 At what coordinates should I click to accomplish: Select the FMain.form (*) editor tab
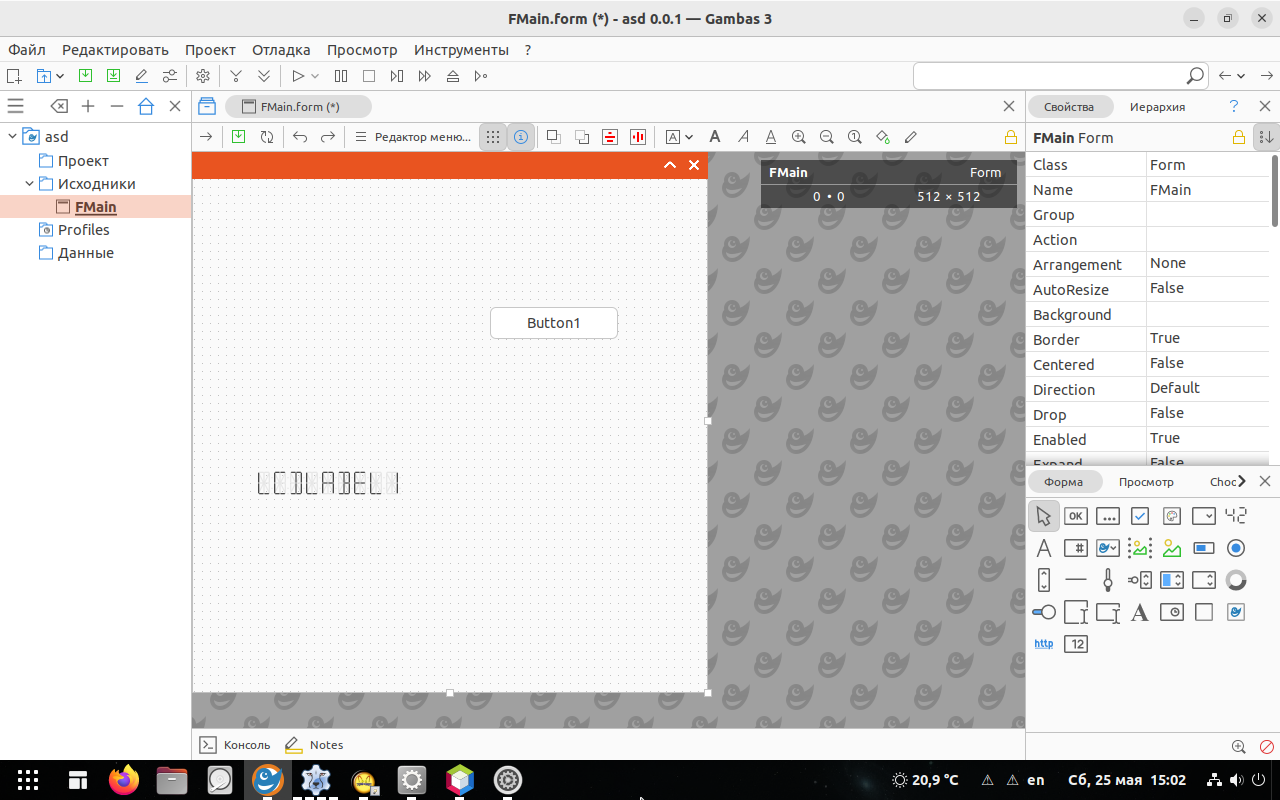[x=299, y=107]
